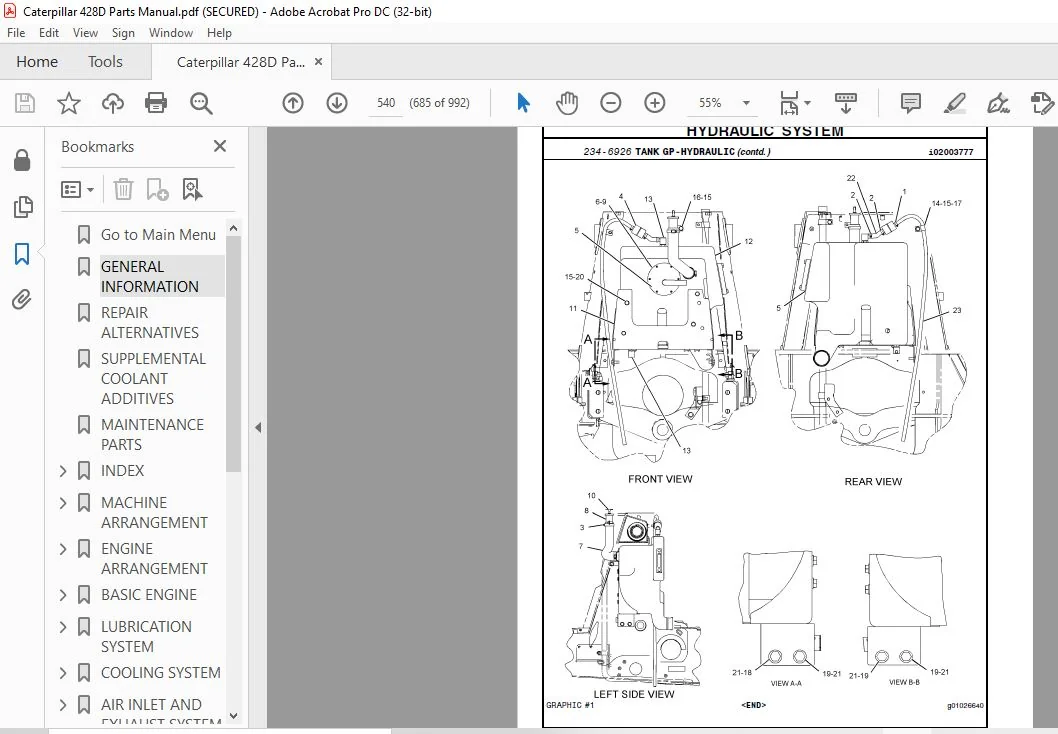Open zoom level dropdown arrow

point(746,103)
